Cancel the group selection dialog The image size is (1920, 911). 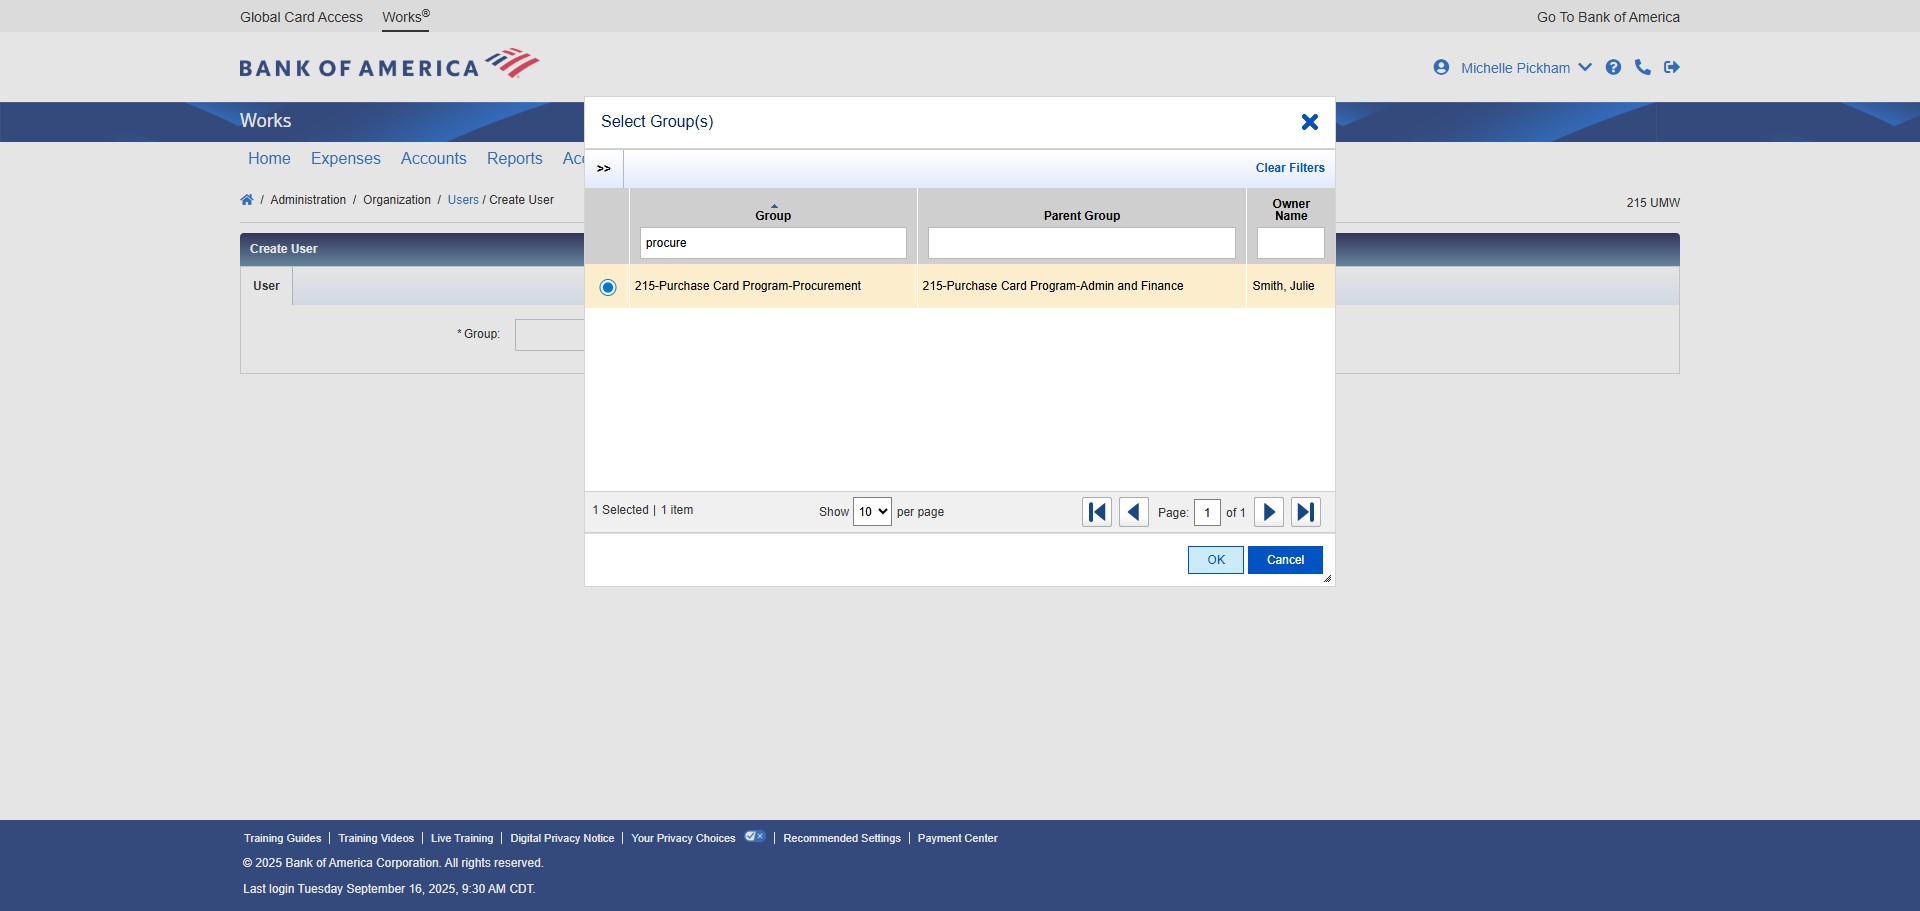(x=1285, y=560)
